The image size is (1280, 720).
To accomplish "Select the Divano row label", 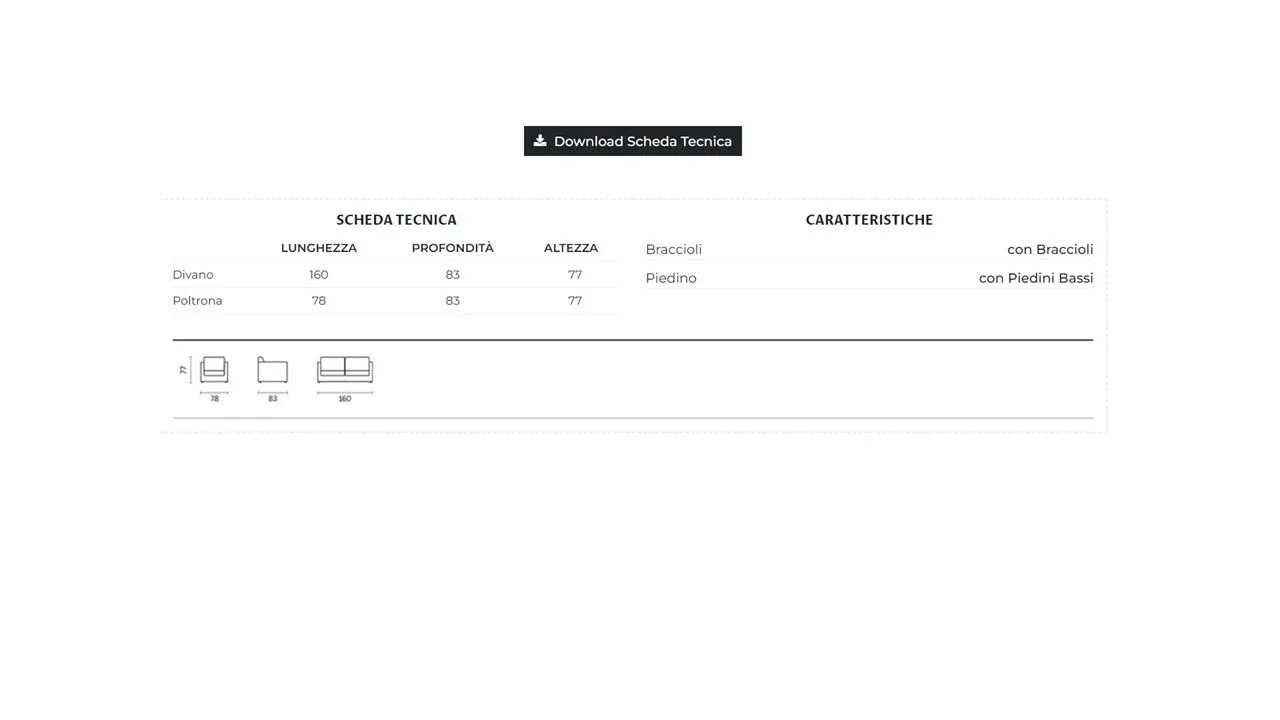I will (193, 275).
